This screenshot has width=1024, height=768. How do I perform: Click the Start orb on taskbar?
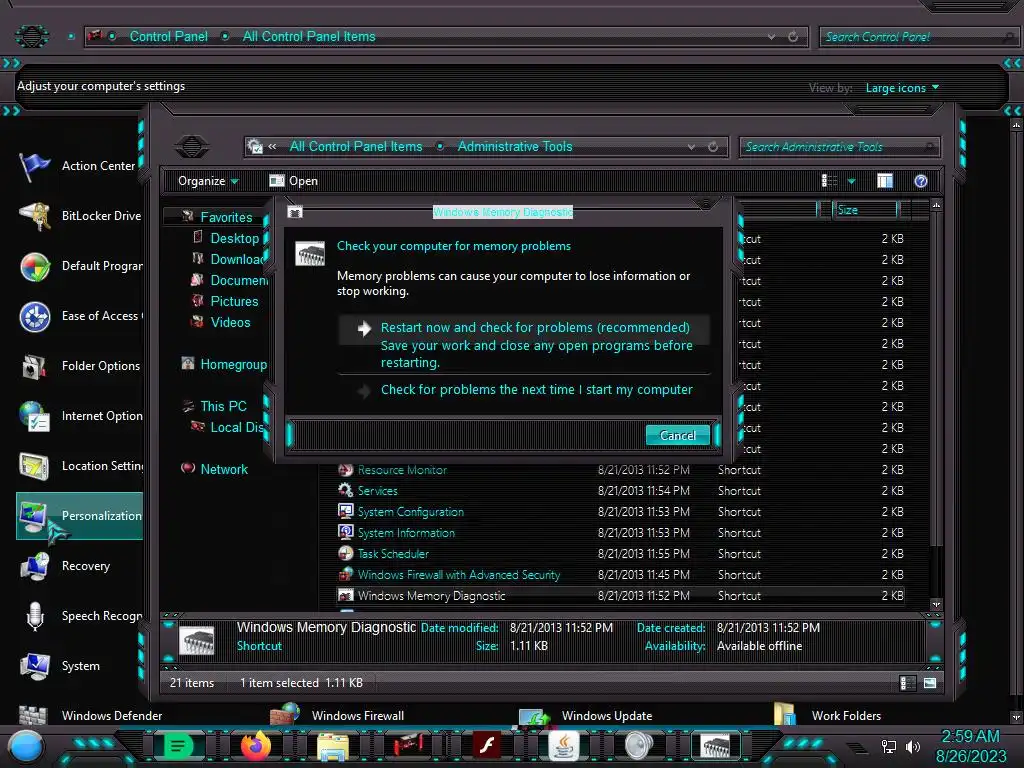click(26, 746)
